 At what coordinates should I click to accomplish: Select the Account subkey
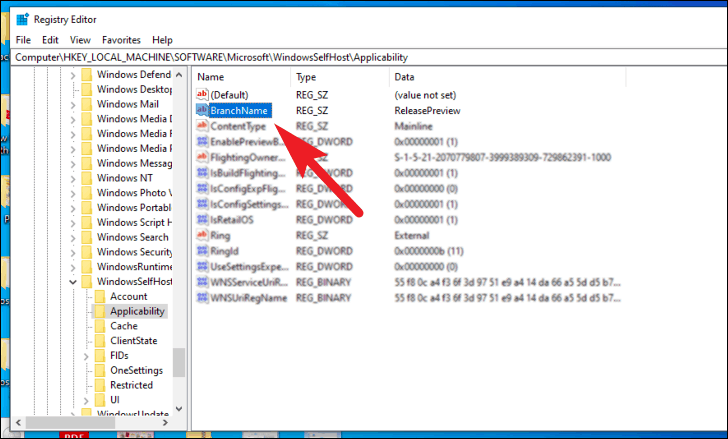coord(129,296)
